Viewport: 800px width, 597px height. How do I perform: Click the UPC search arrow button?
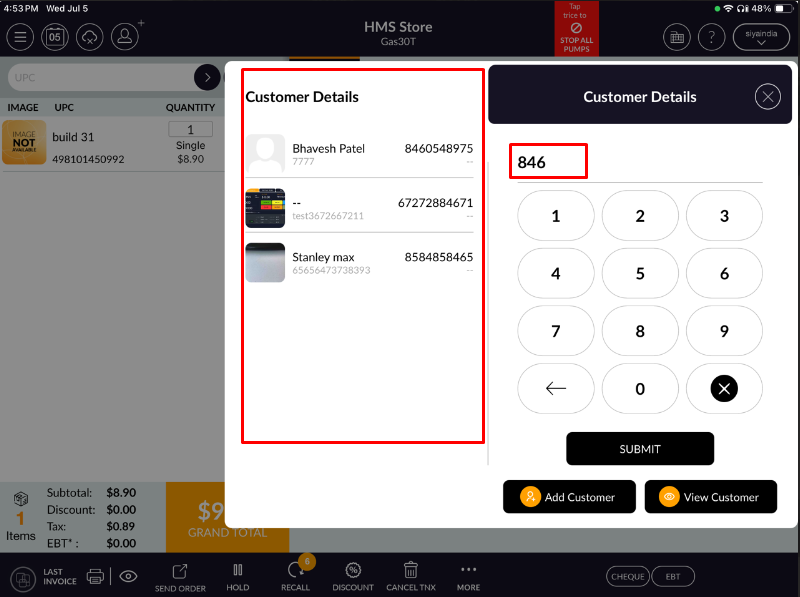(207, 77)
